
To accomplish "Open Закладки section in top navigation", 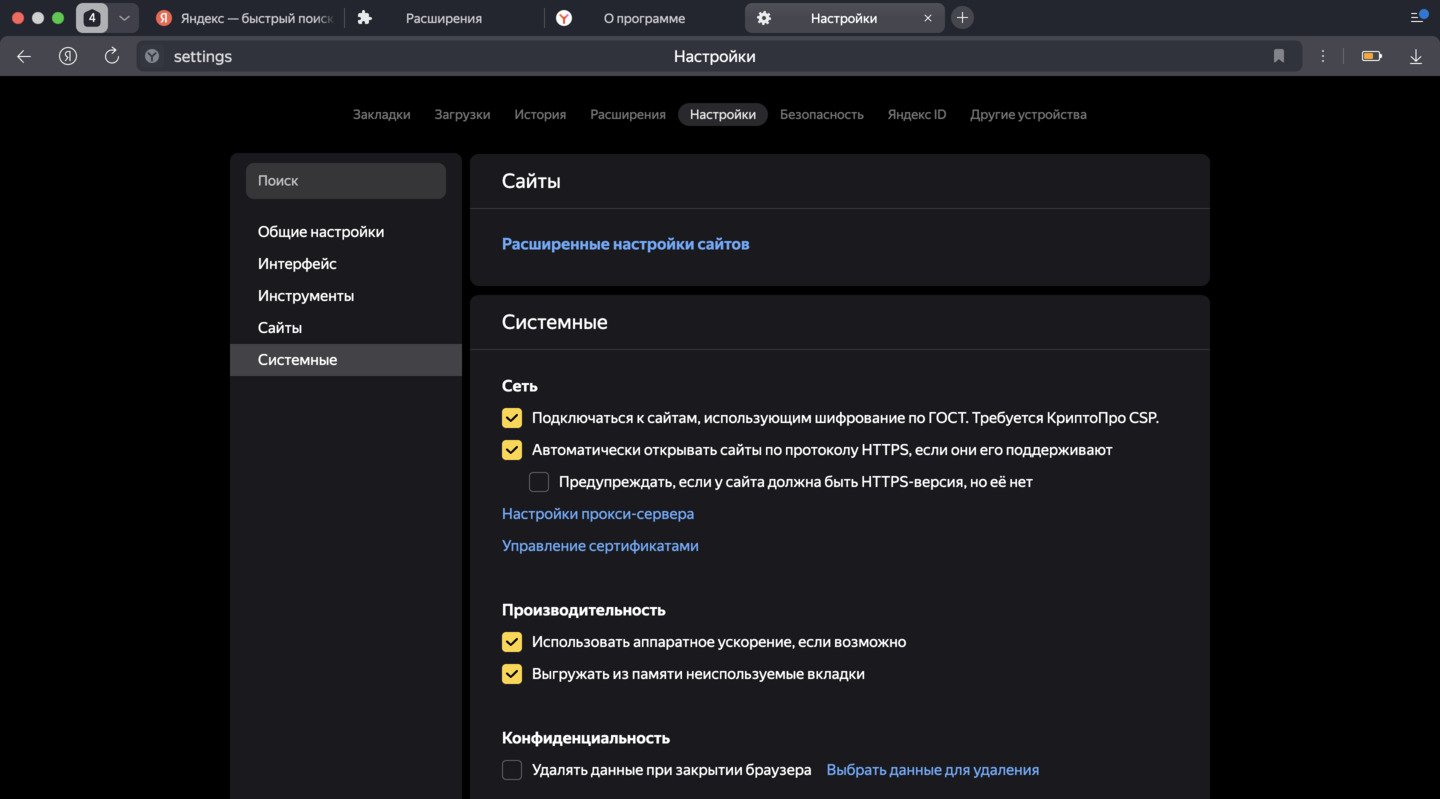I will point(382,114).
